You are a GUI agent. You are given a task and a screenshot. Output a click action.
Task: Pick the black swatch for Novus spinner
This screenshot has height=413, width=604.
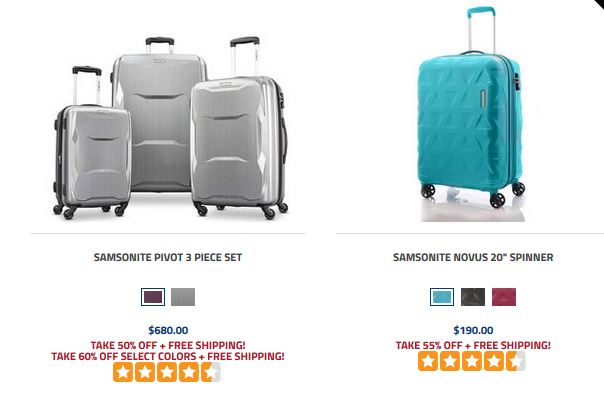point(473,297)
